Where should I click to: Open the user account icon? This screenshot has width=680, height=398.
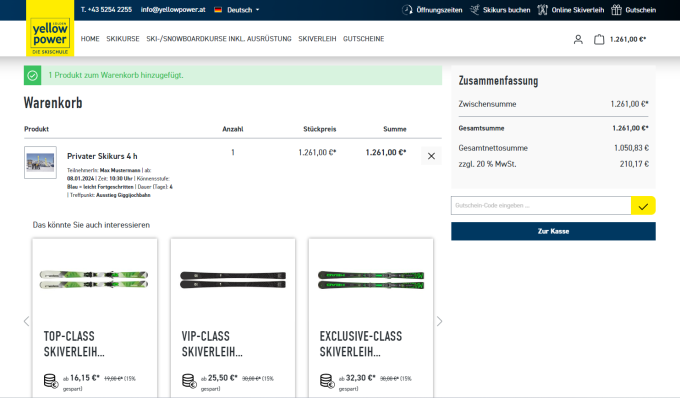point(578,39)
